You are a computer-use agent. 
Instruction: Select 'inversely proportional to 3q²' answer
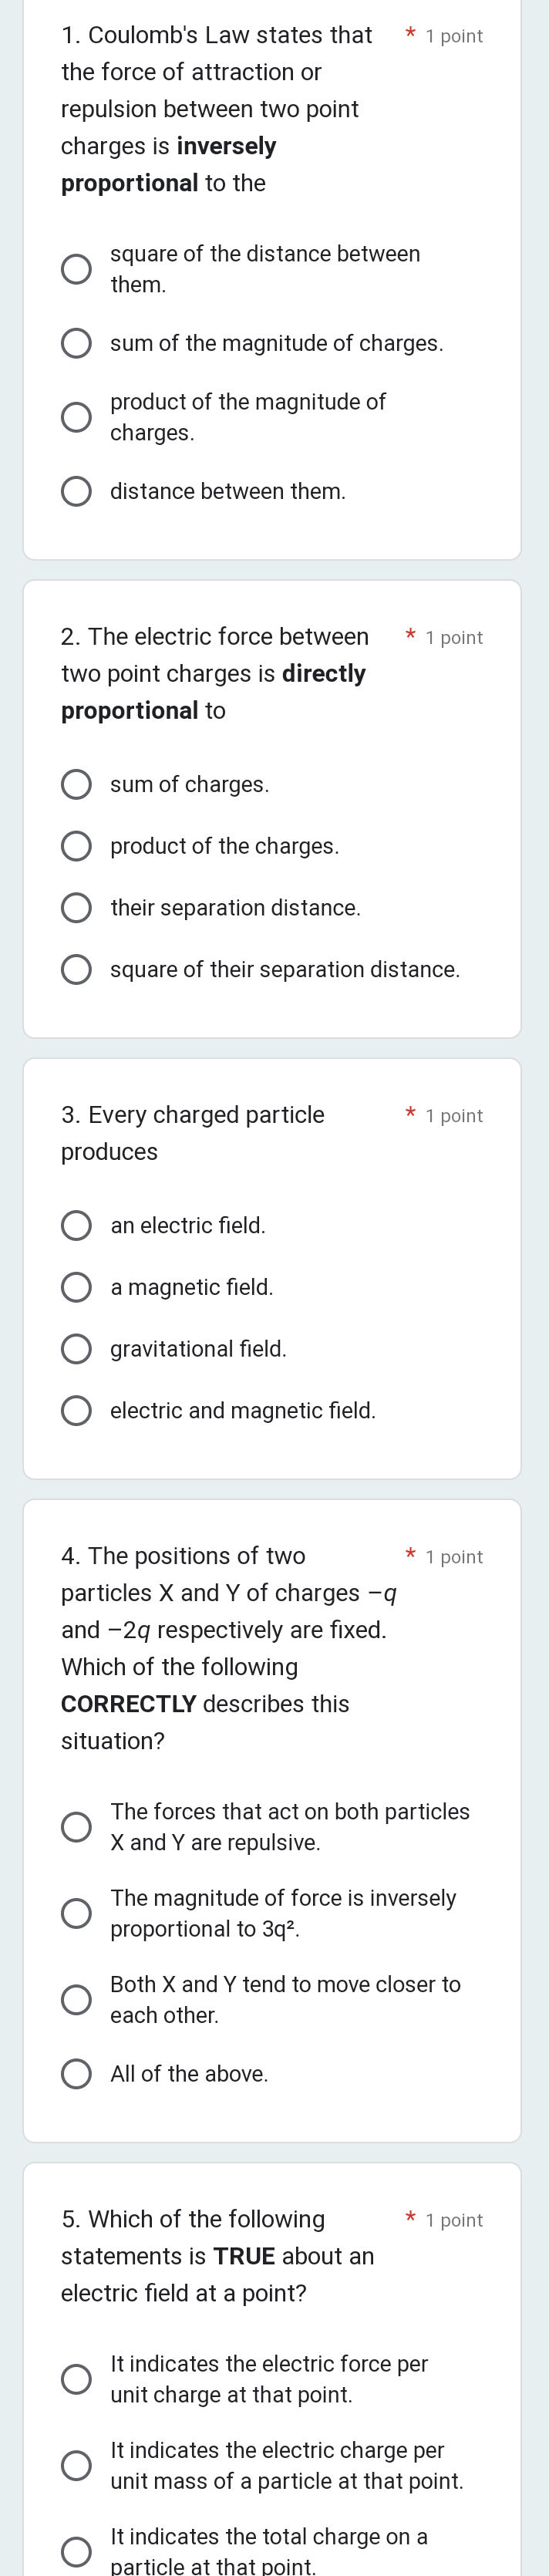point(77,1913)
